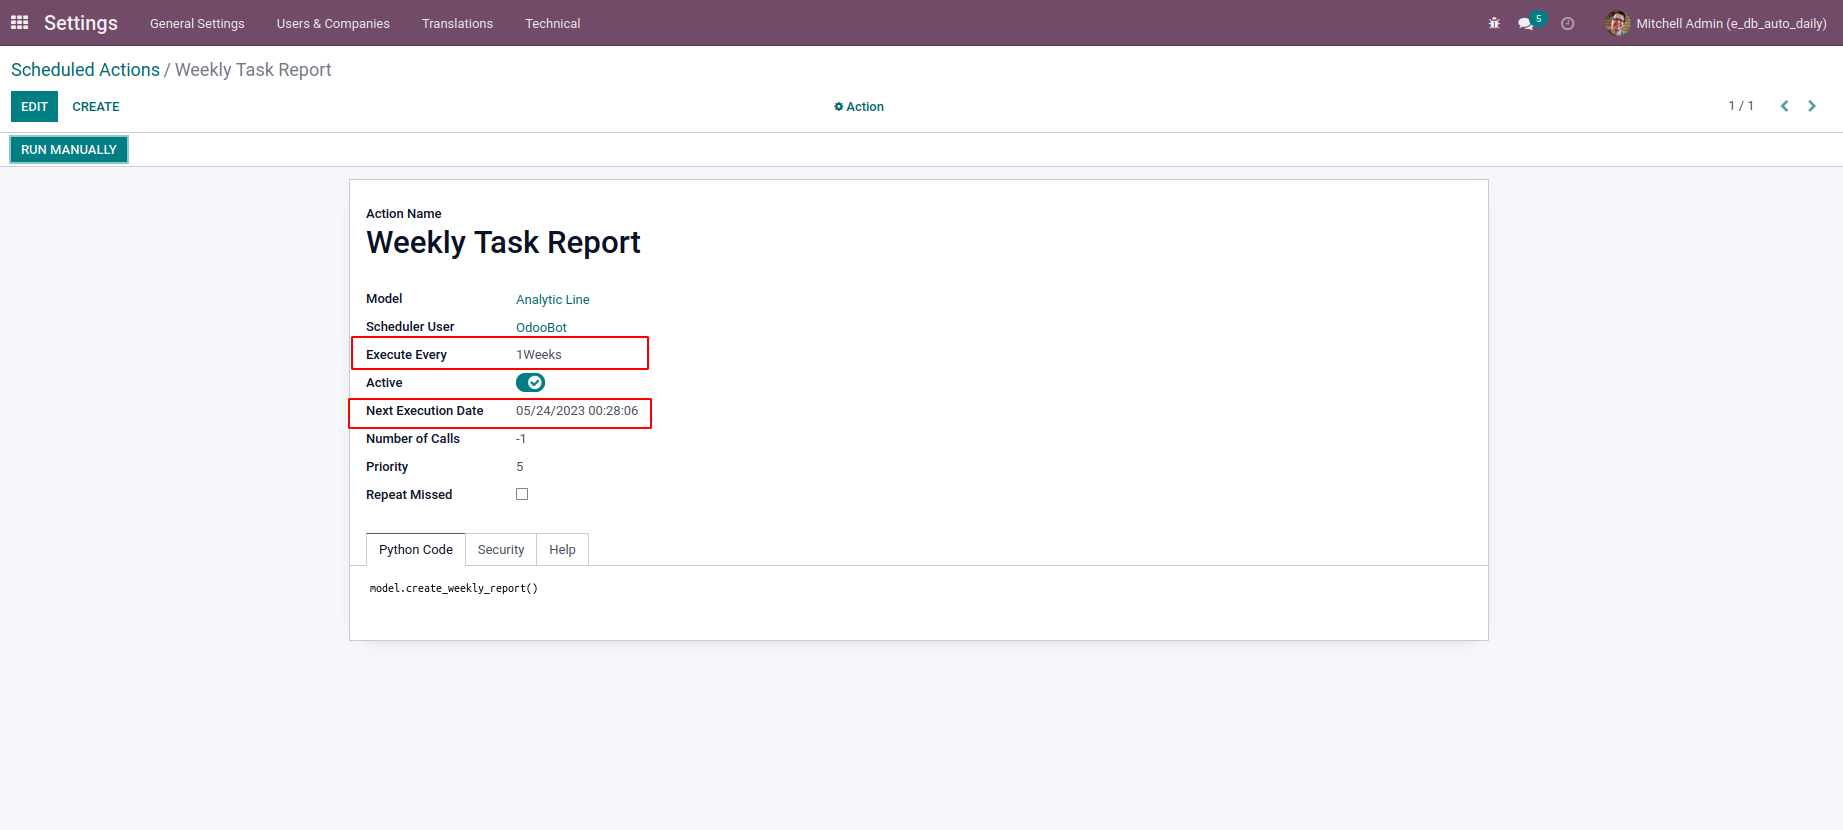This screenshot has width=1843, height=830.
Task: Click the Edit button
Action: pos(34,107)
